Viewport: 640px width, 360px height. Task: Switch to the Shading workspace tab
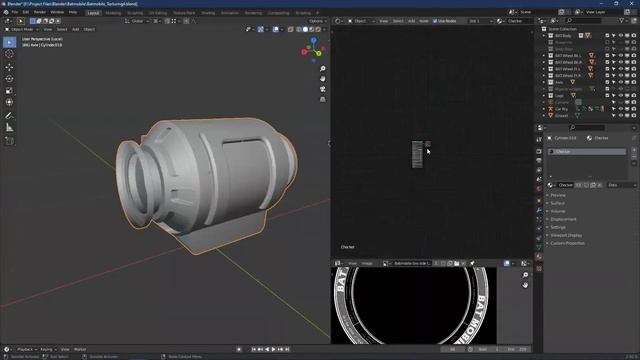tap(208, 13)
